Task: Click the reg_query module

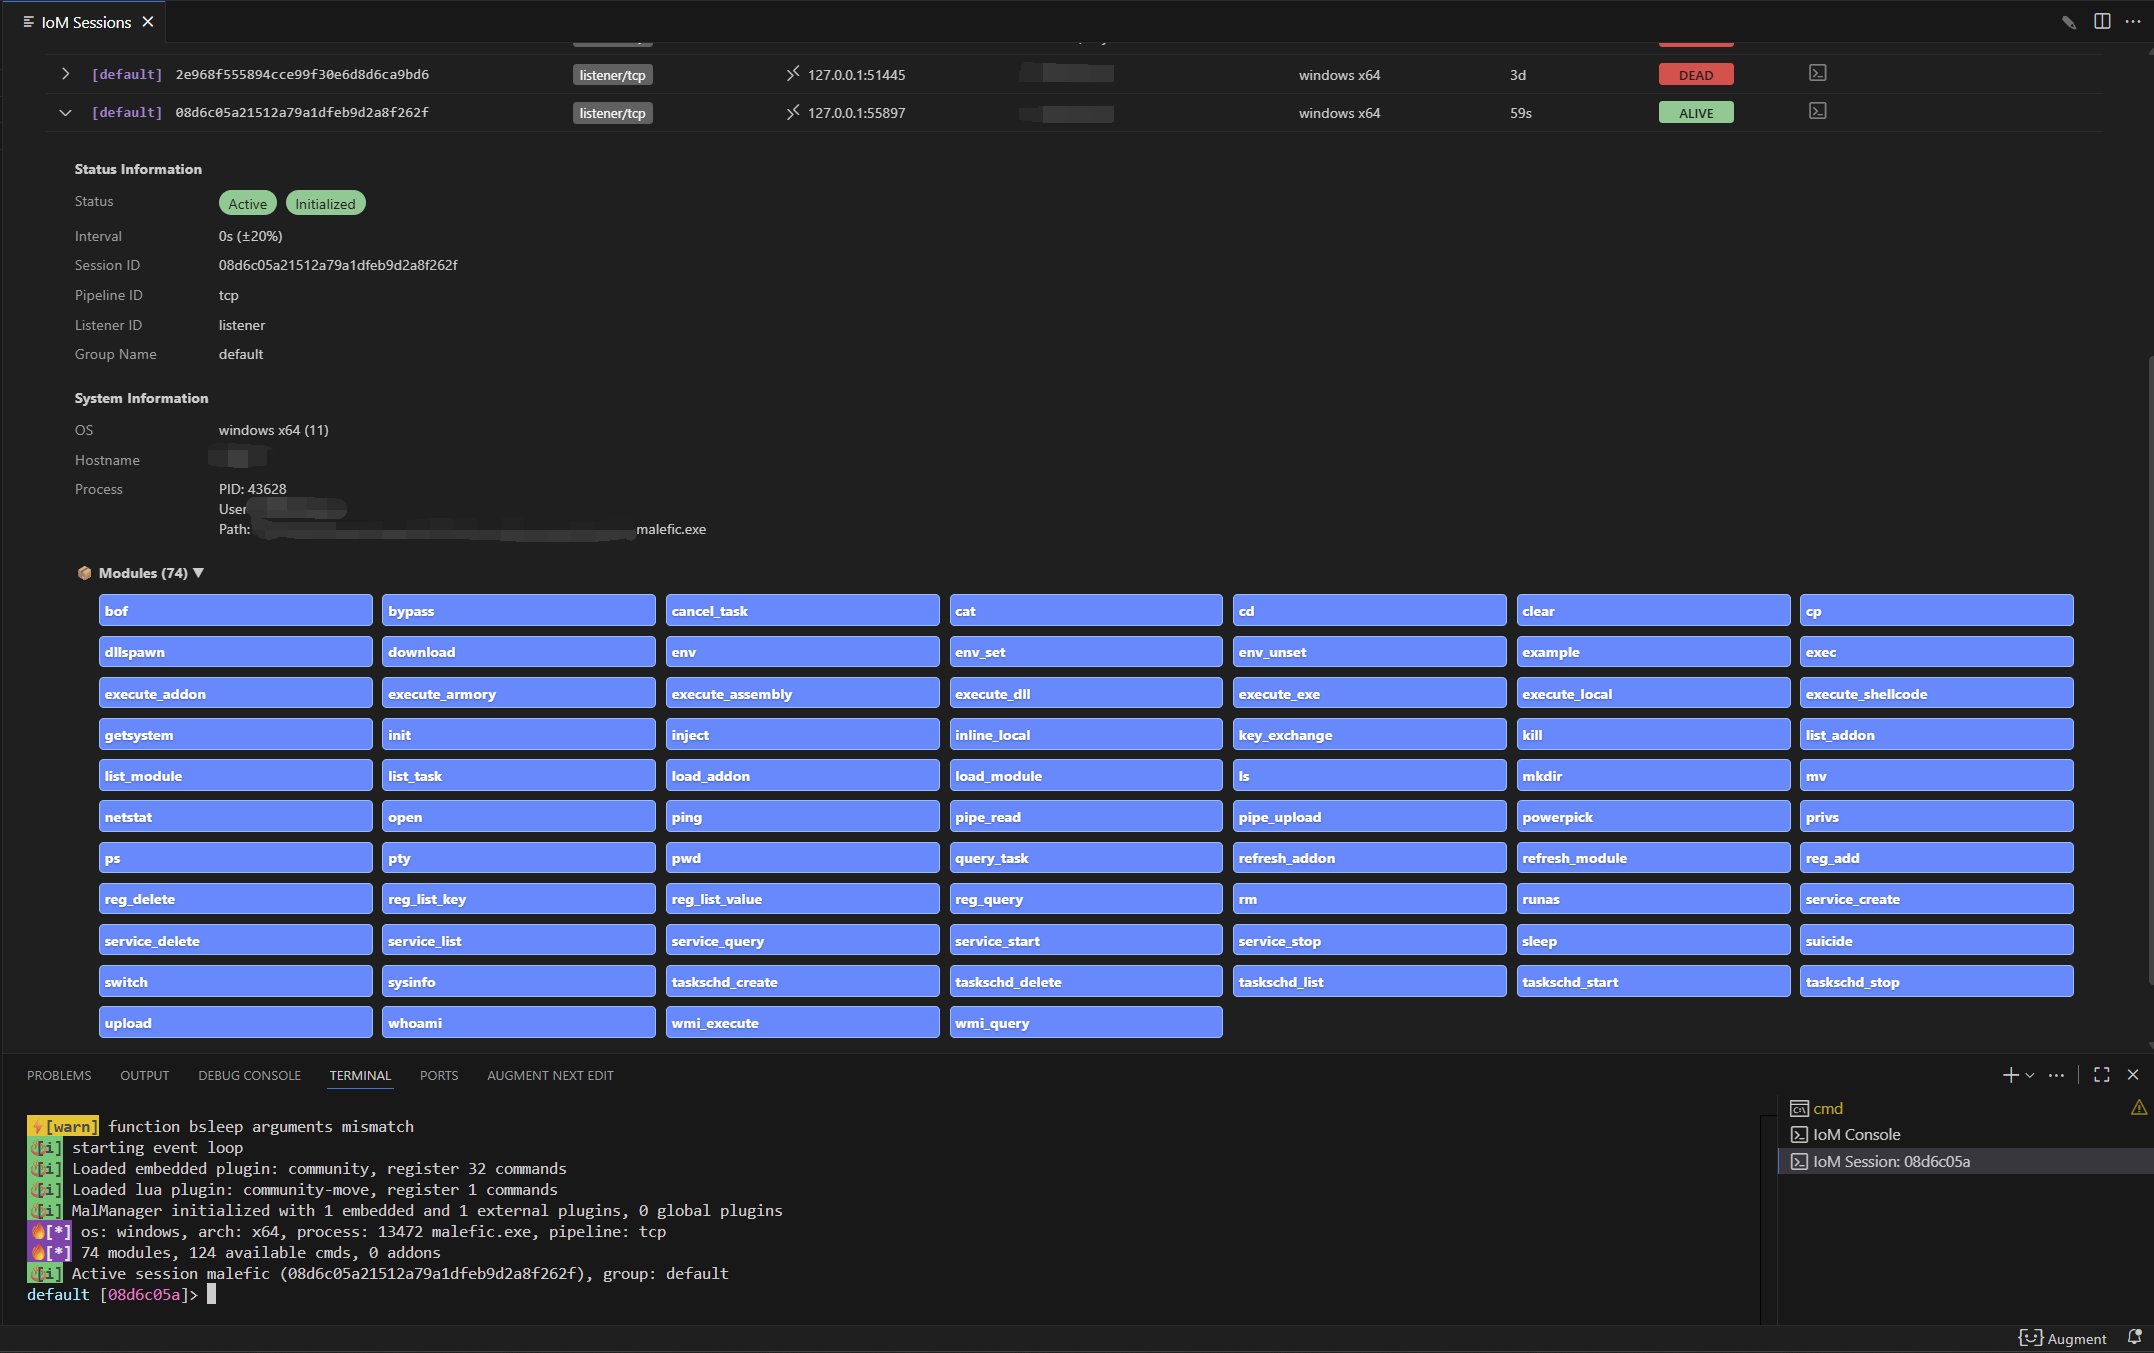Action: tap(1086, 899)
